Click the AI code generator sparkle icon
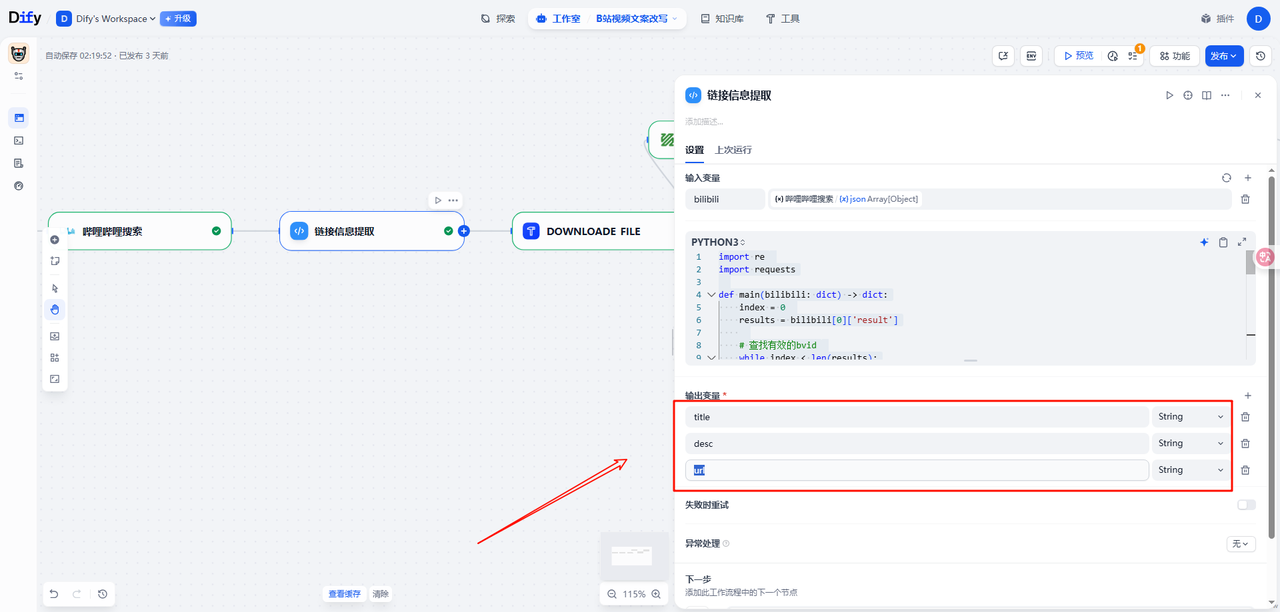1280x612 pixels. 1204,242
